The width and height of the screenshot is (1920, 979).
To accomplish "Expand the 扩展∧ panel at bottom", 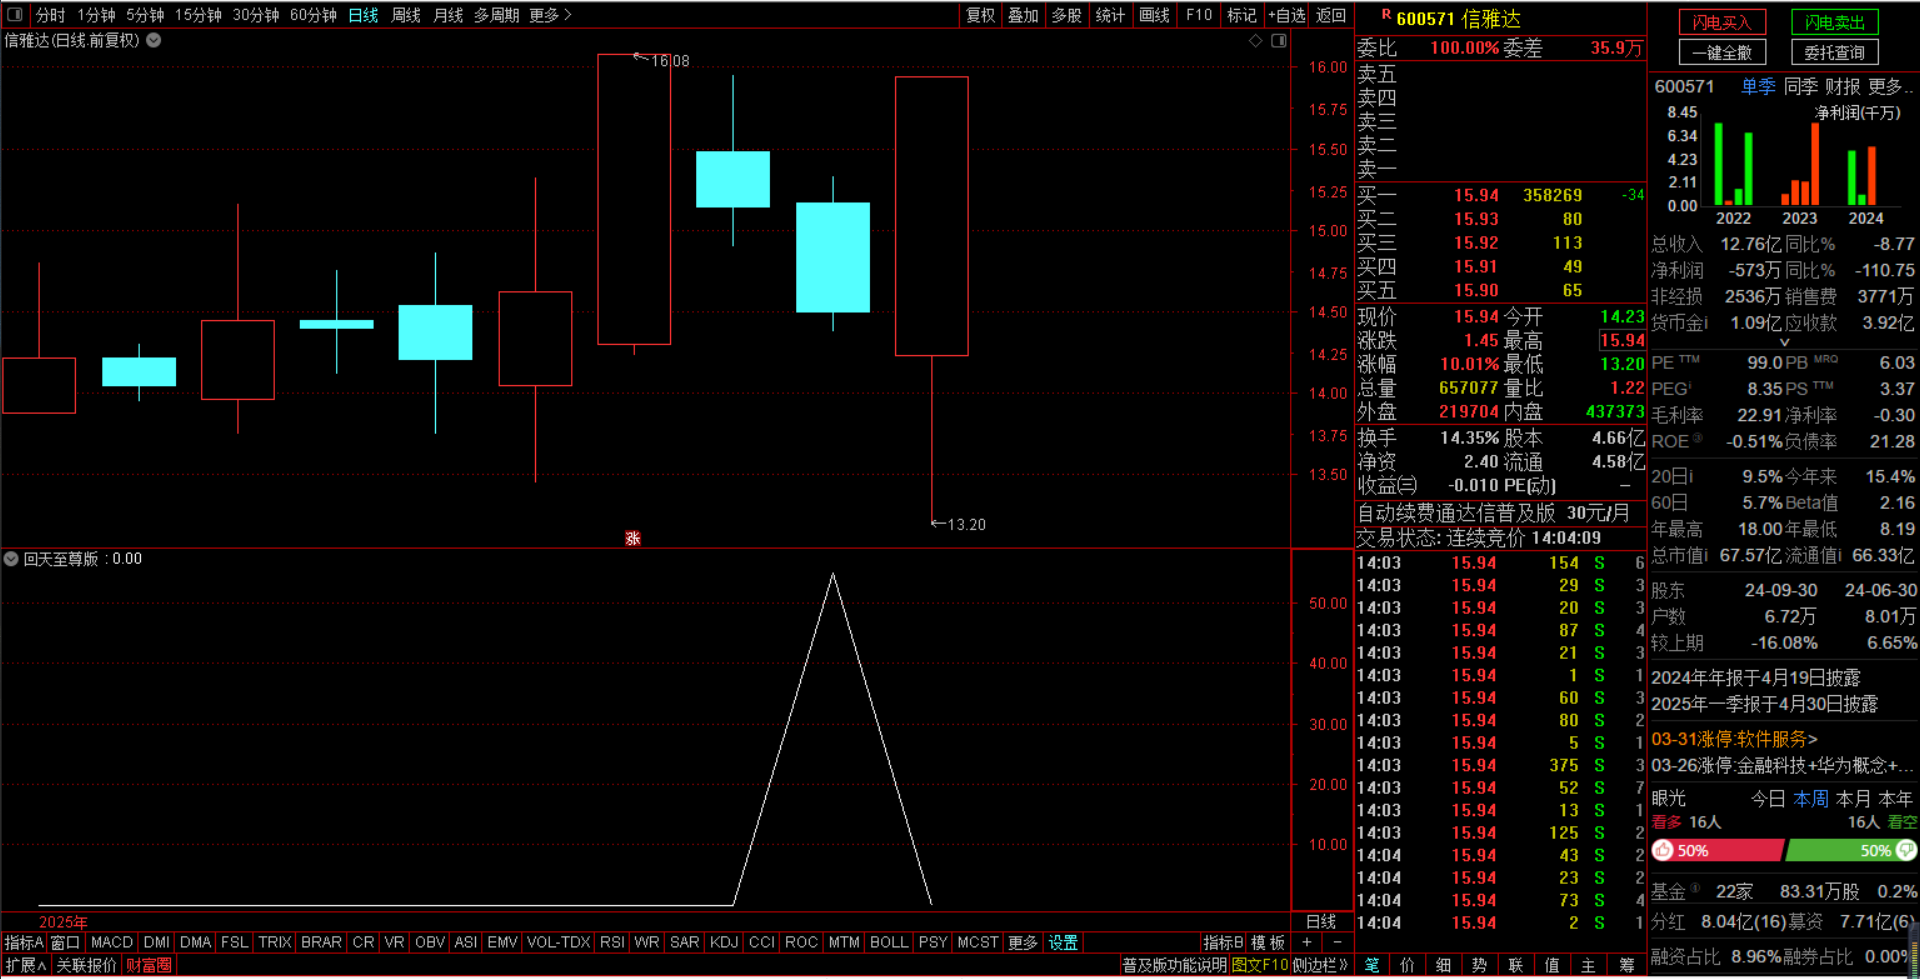I will (26, 965).
